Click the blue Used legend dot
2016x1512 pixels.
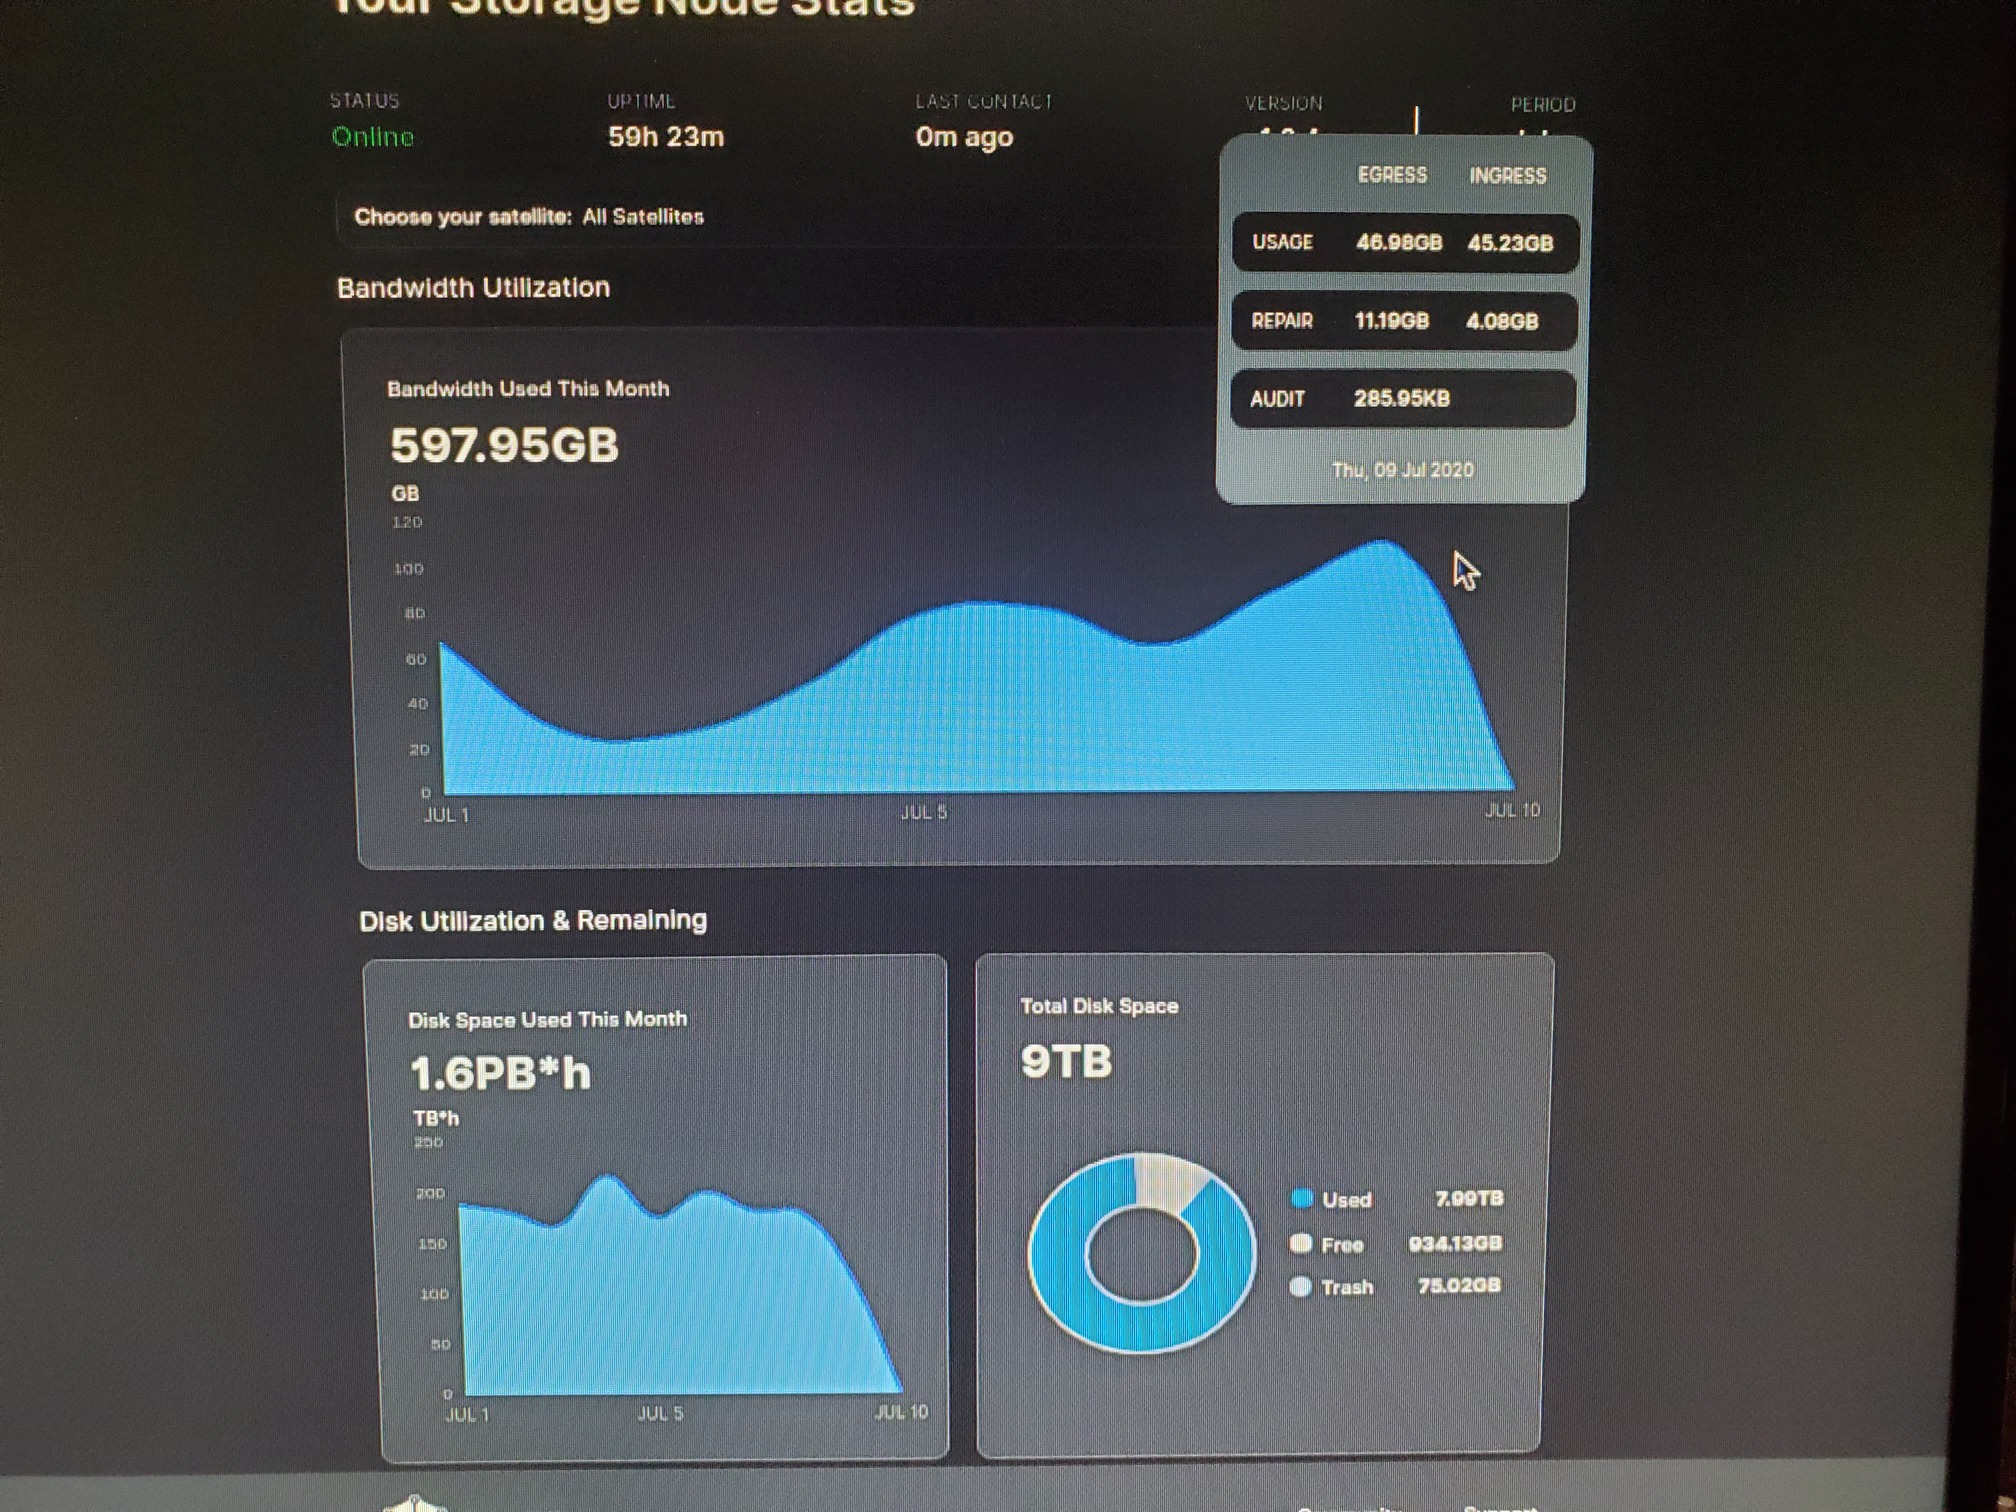pyautogui.click(x=1301, y=1198)
